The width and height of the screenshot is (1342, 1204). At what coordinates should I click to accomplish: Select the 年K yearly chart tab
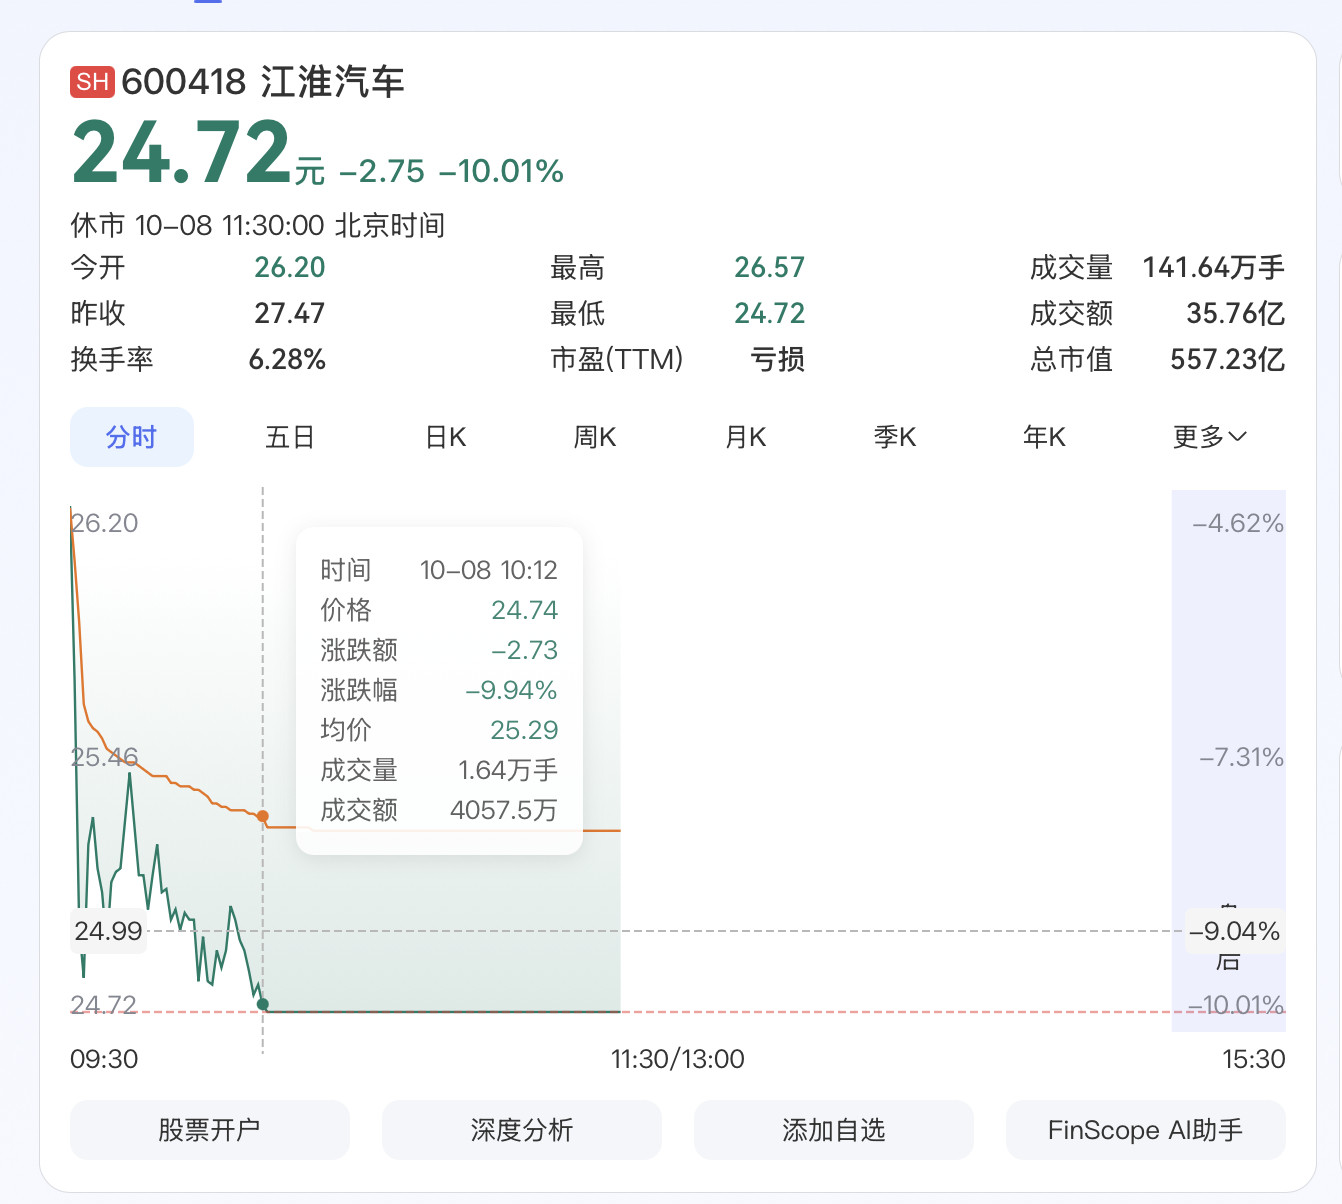pos(1044,437)
